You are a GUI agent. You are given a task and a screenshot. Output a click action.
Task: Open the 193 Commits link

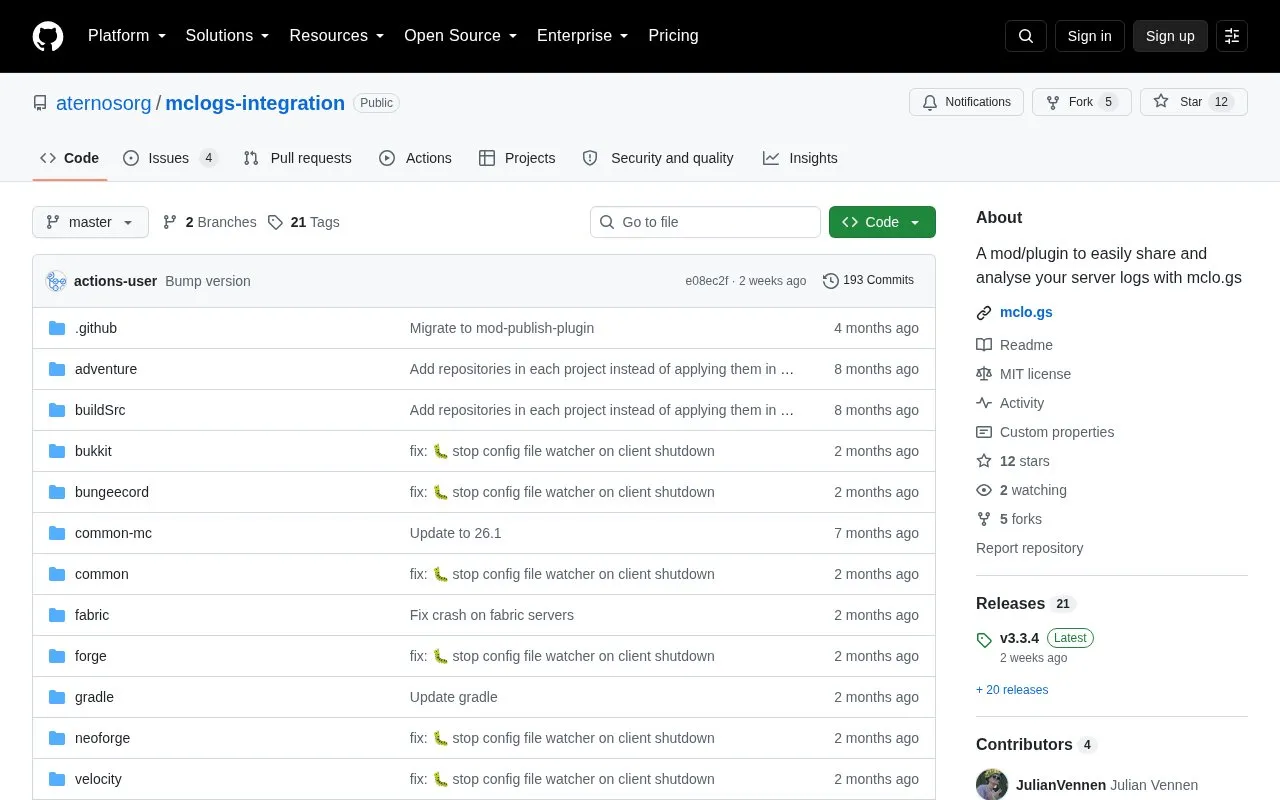tap(868, 281)
